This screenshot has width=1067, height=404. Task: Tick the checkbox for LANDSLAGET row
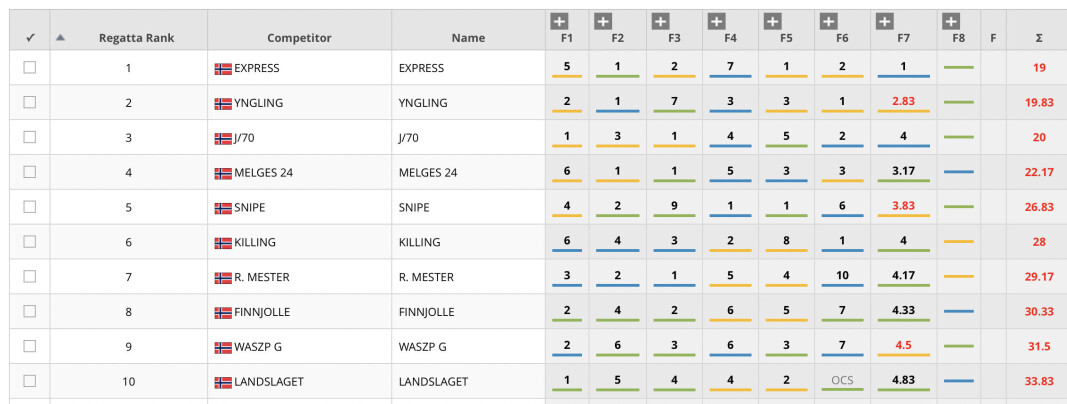pyautogui.click(x=29, y=381)
